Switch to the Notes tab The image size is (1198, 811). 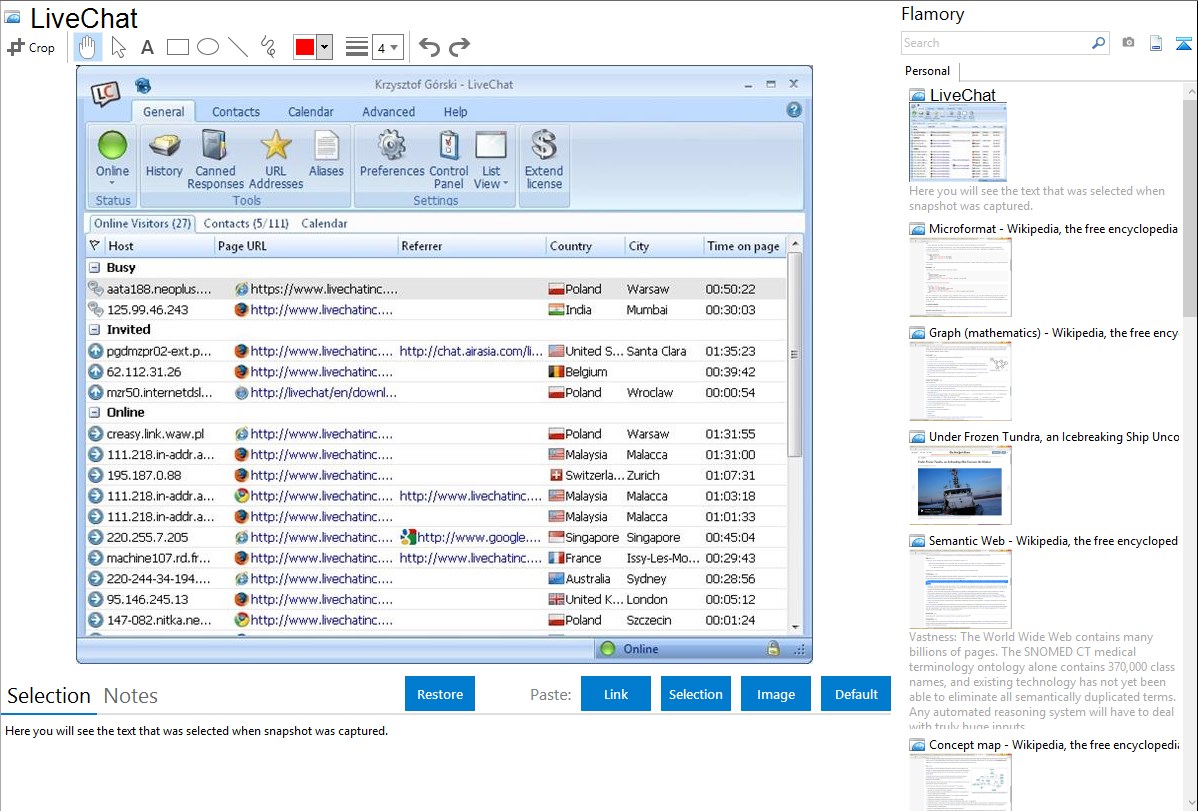[x=131, y=696]
